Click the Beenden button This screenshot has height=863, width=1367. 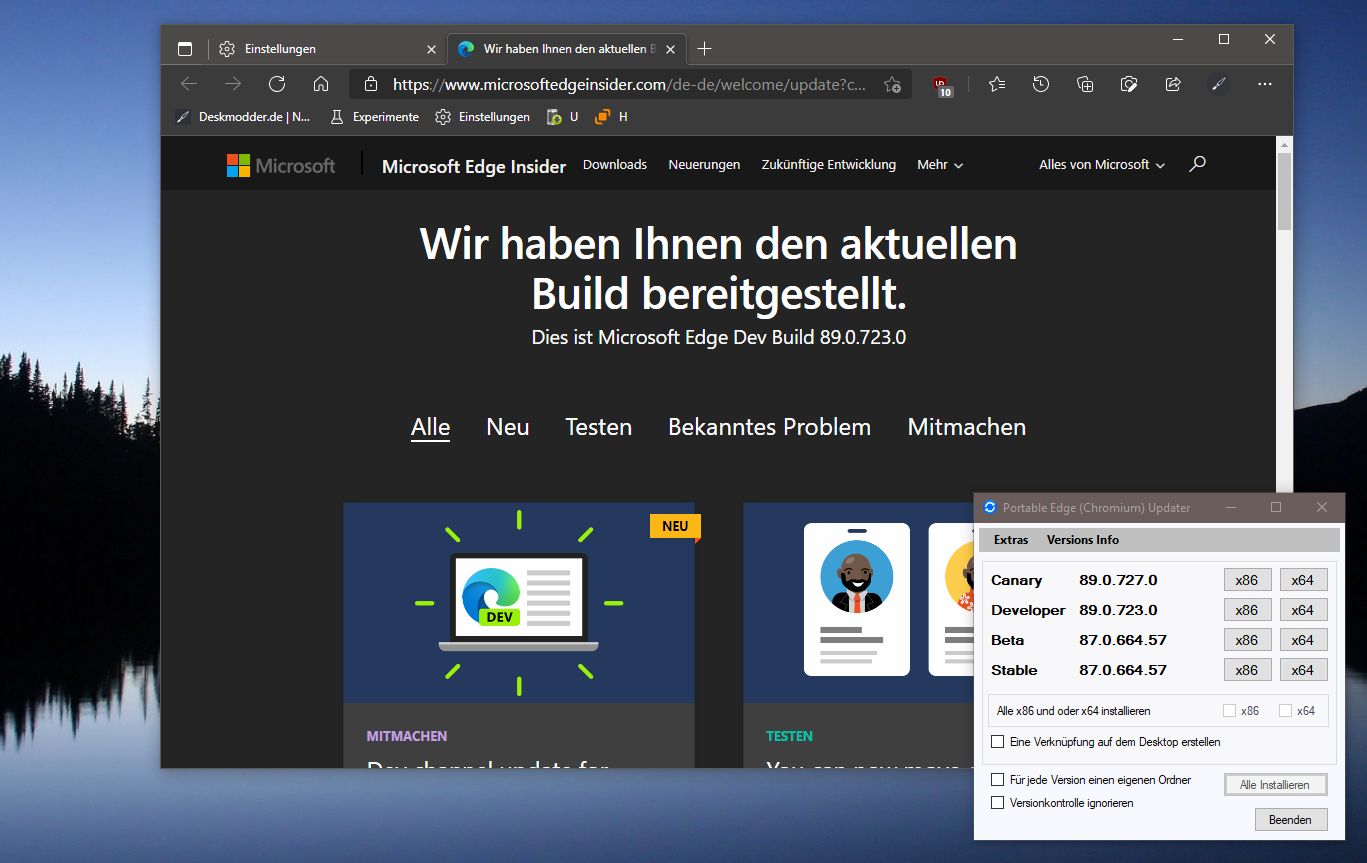pyautogui.click(x=1291, y=819)
